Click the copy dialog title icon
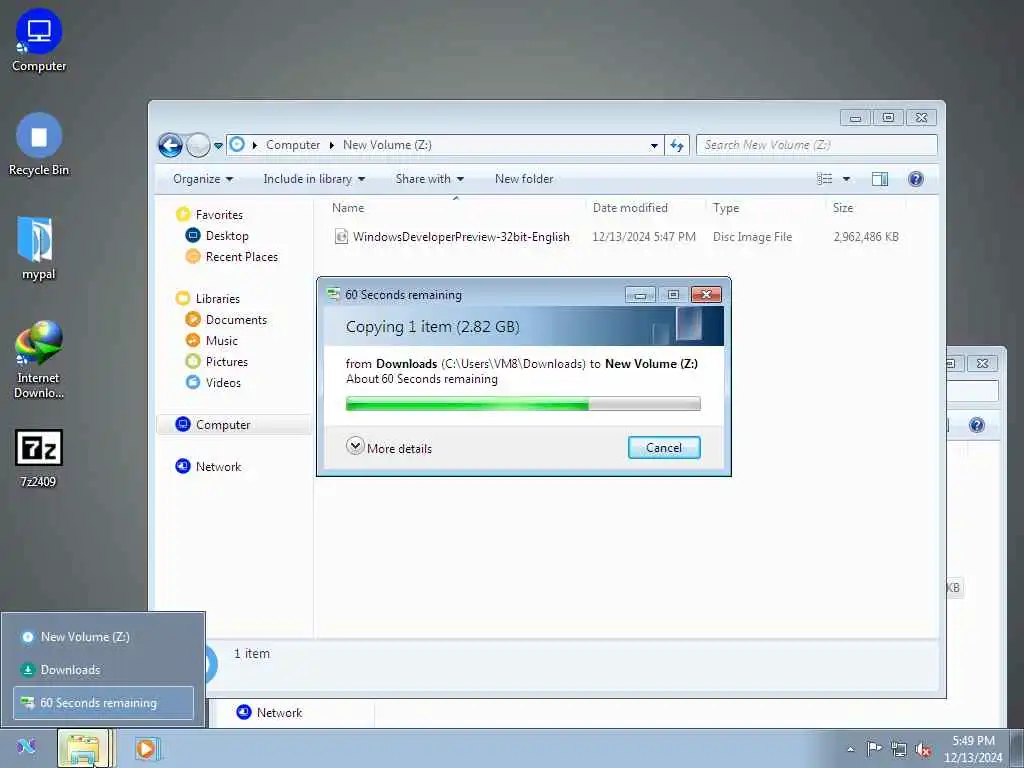 333,295
